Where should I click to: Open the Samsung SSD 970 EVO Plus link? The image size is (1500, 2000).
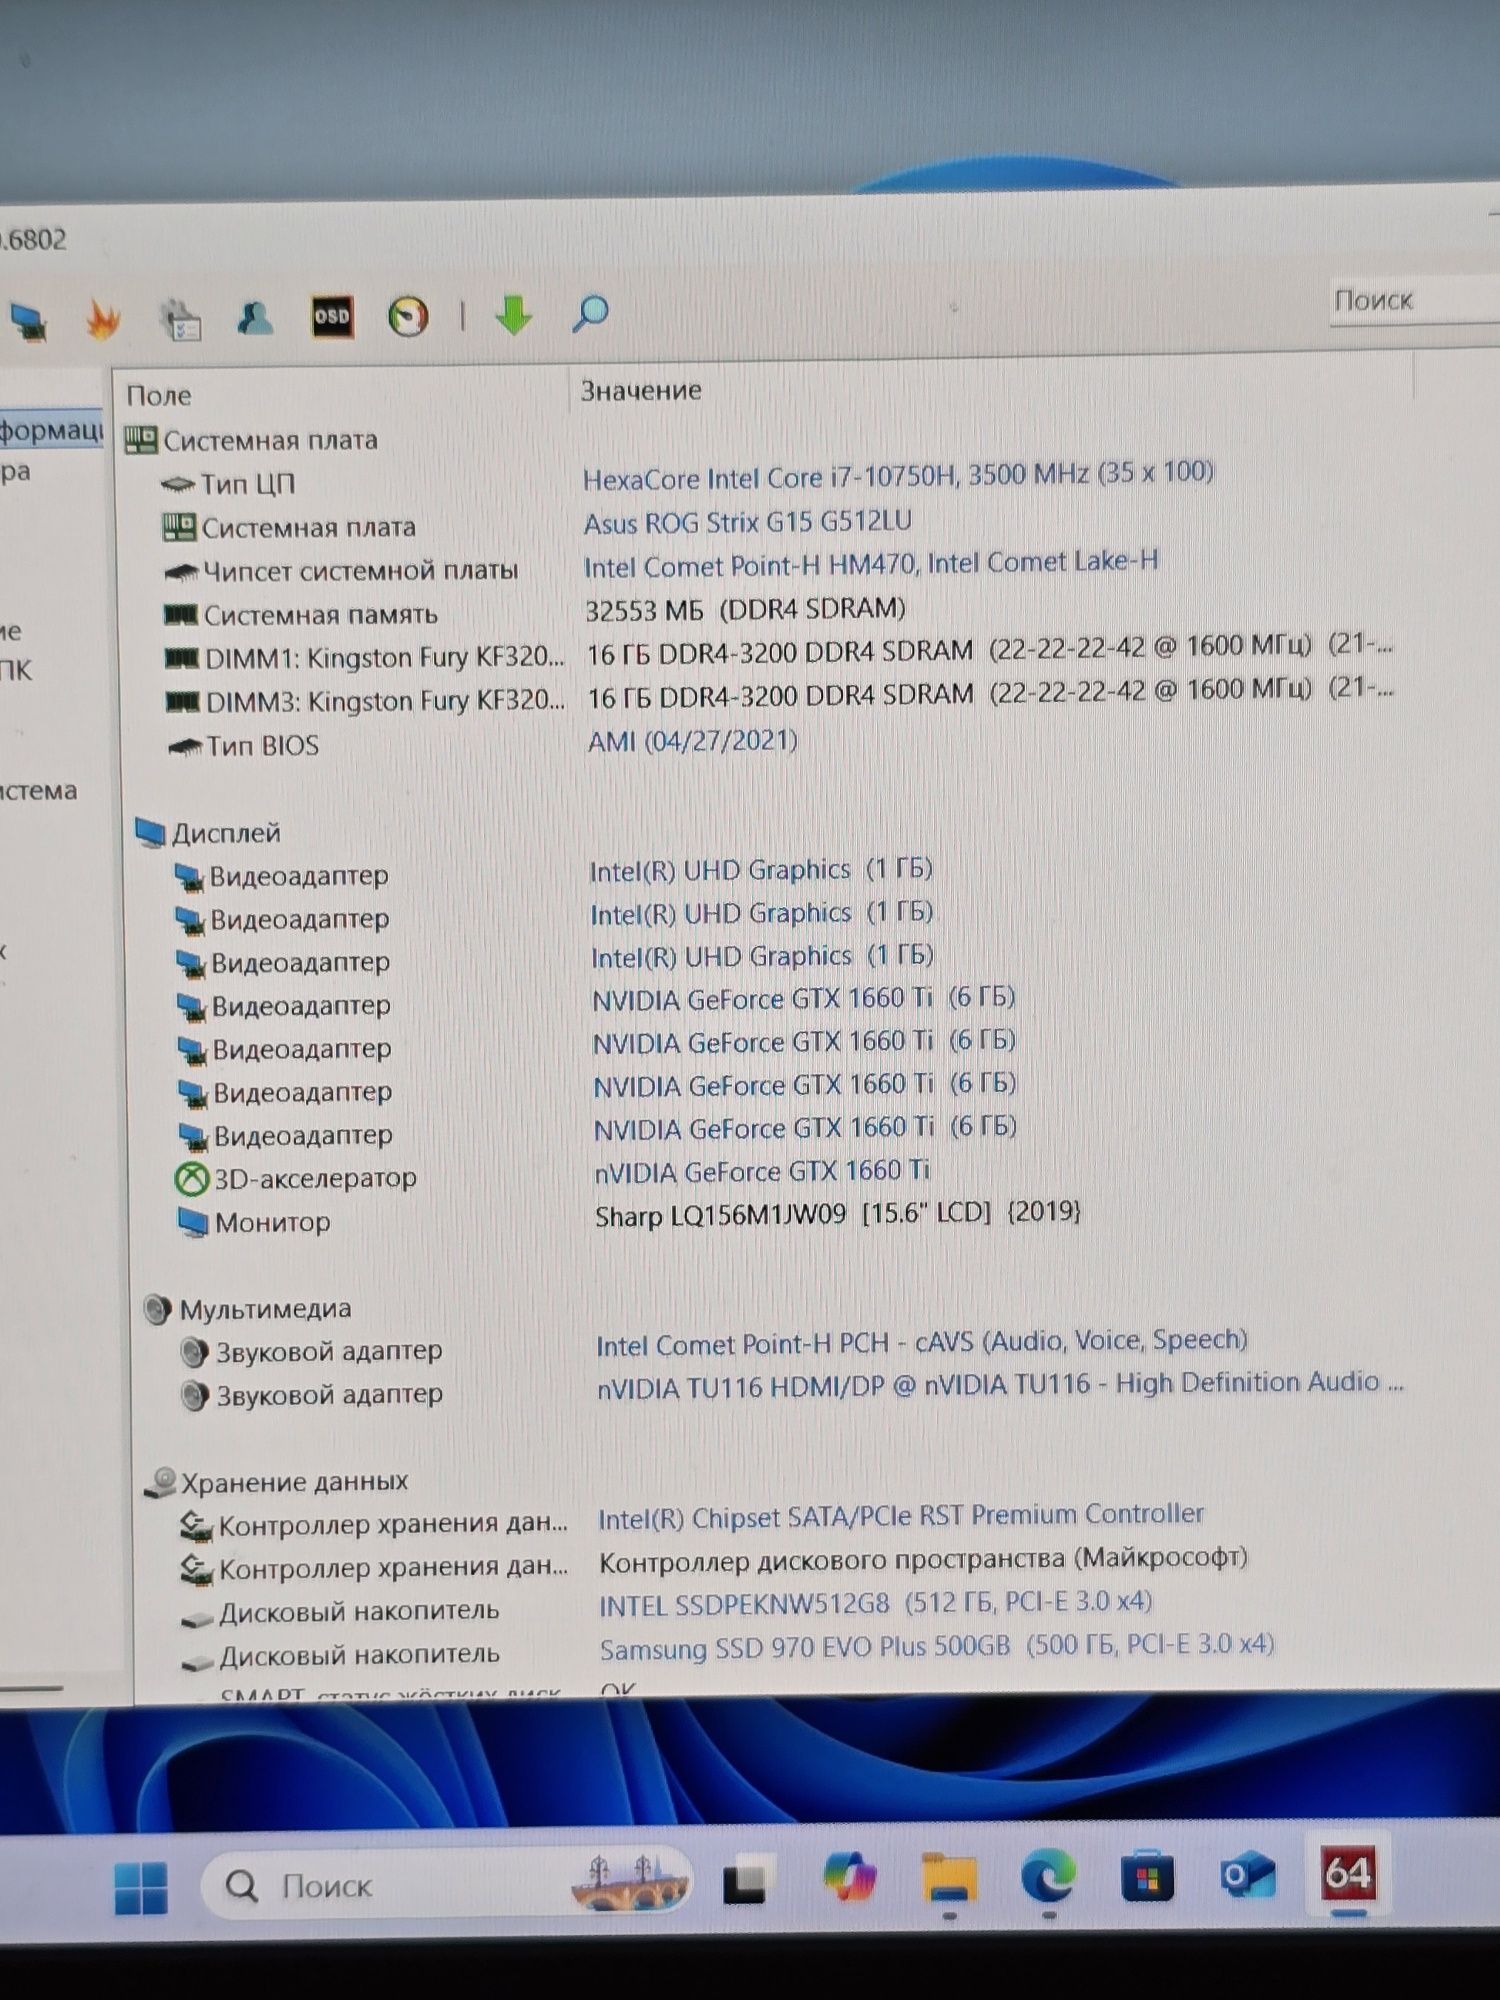[x=937, y=1647]
